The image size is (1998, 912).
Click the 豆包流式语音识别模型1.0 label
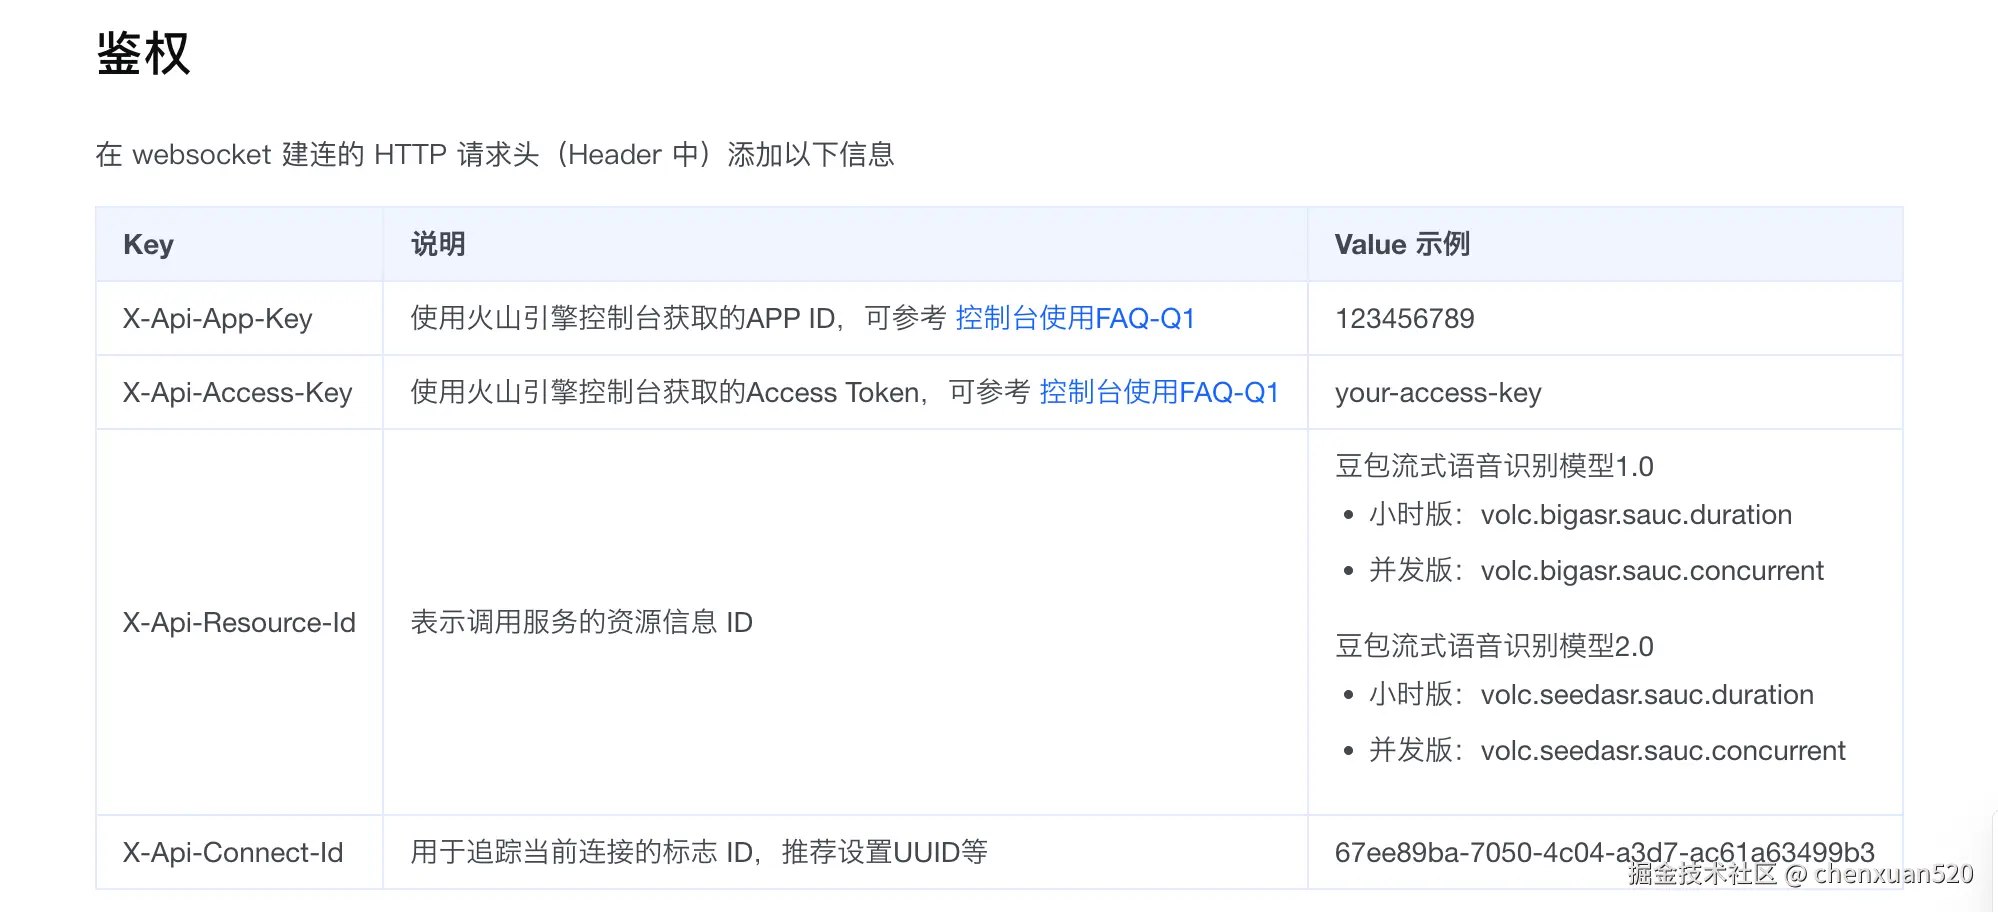tap(1493, 466)
